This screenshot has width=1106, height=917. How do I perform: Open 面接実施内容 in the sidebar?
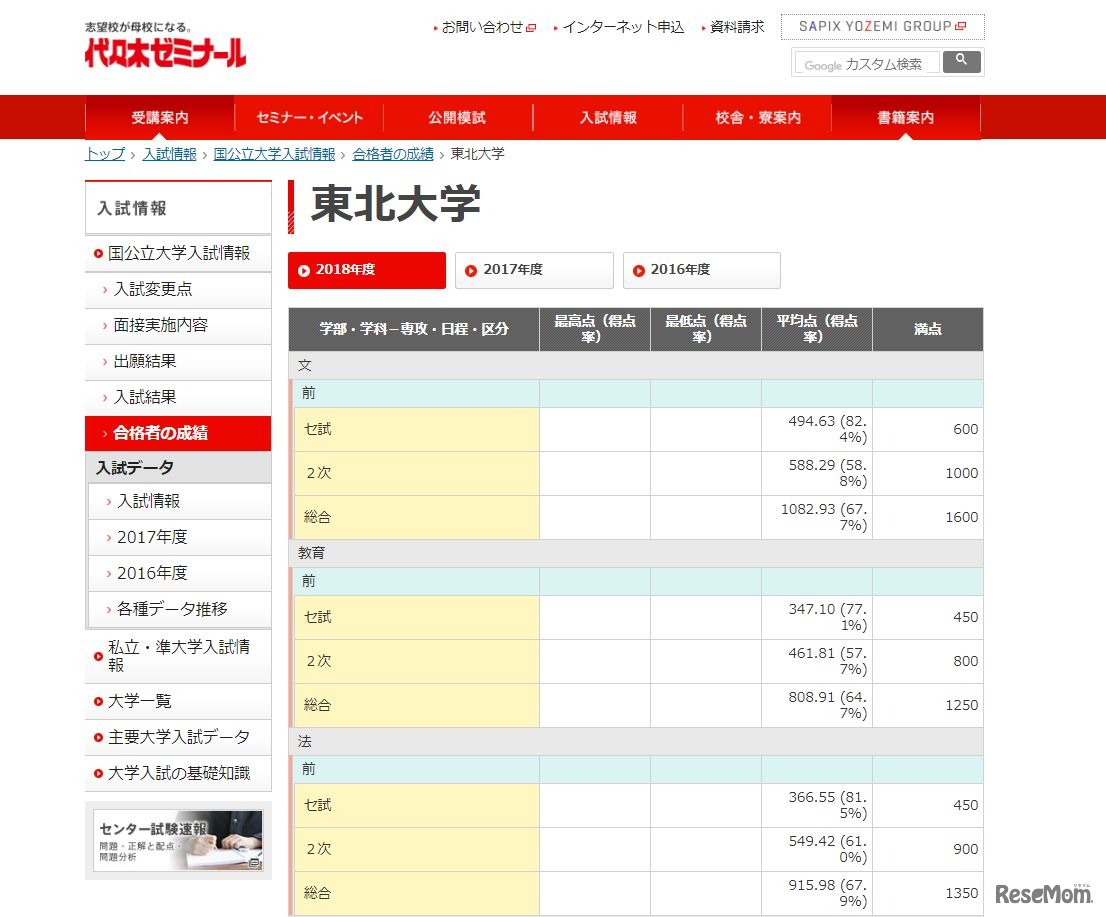pyautogui.click(x=160, y=325)
